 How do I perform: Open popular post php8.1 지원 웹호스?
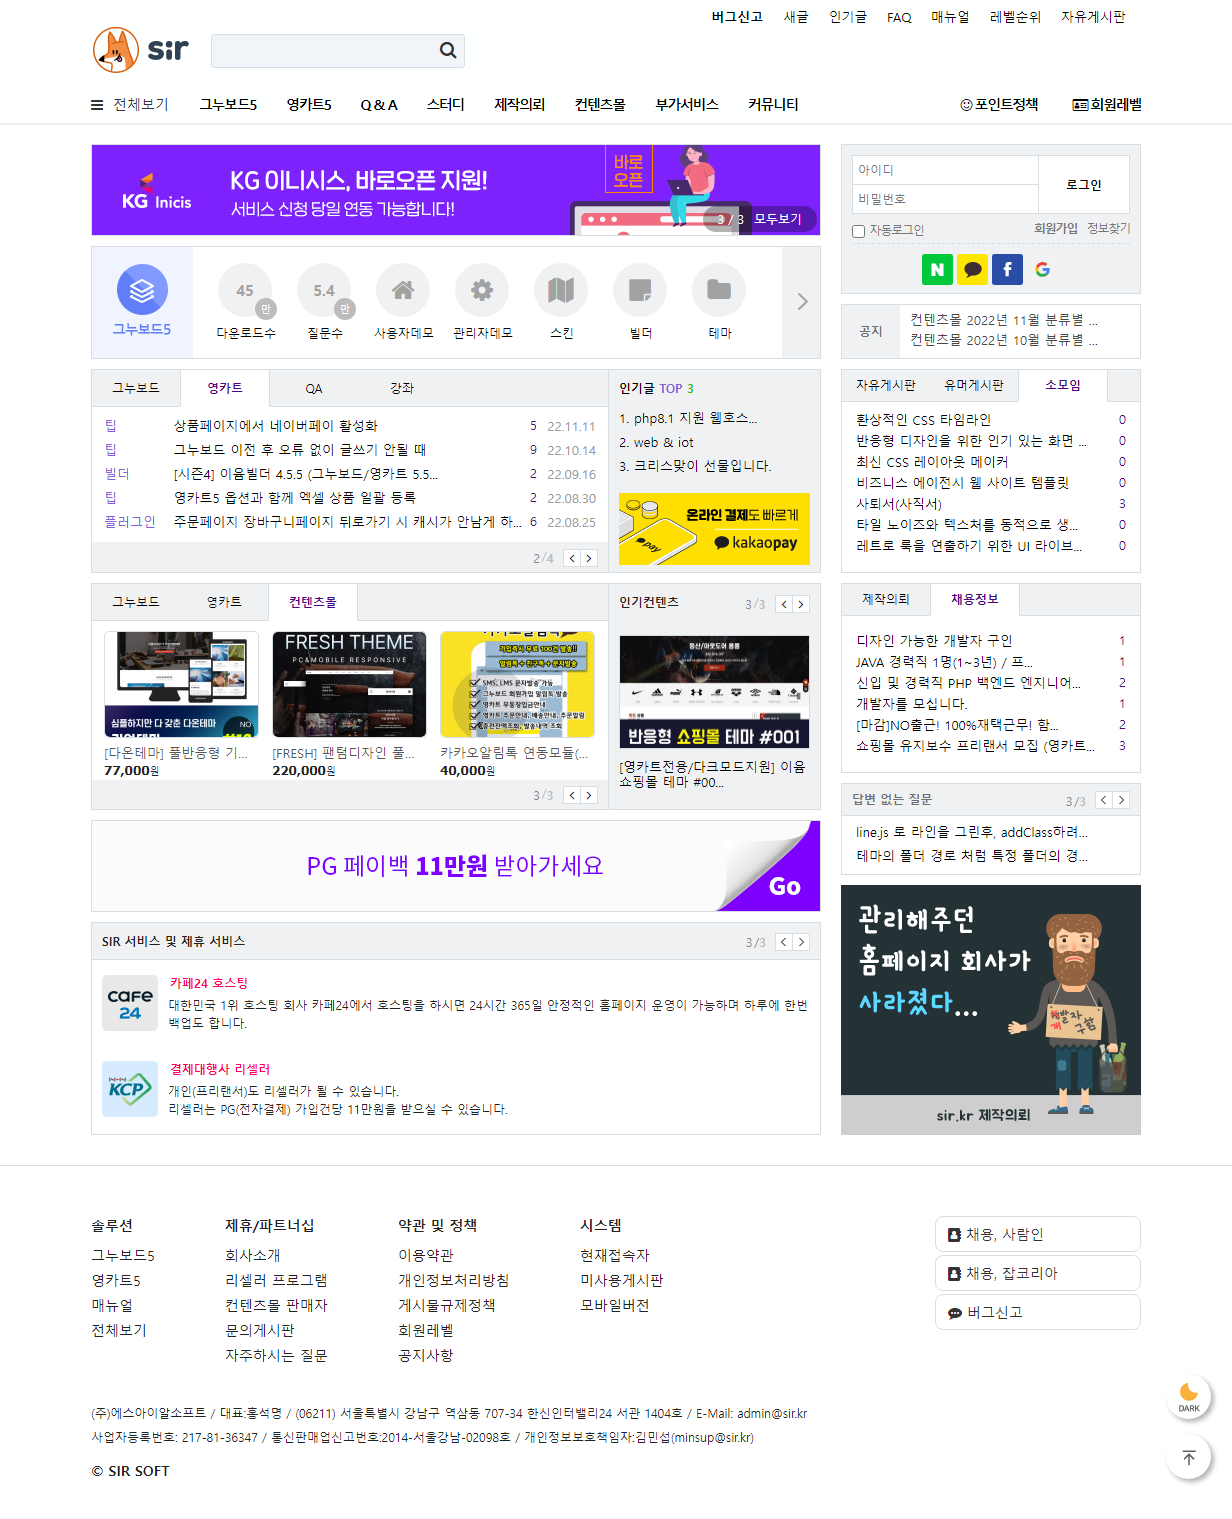pos(688,418)
